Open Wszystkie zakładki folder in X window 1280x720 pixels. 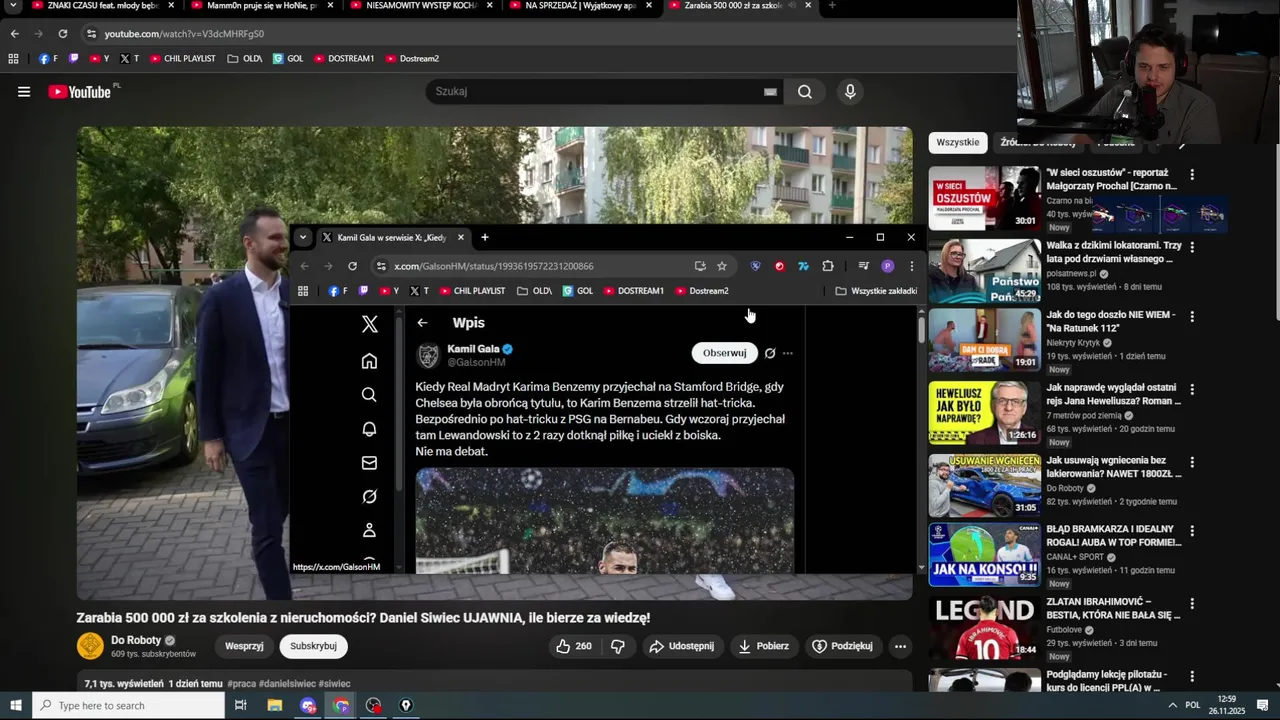pyautogui.click(x=876, y=291)
